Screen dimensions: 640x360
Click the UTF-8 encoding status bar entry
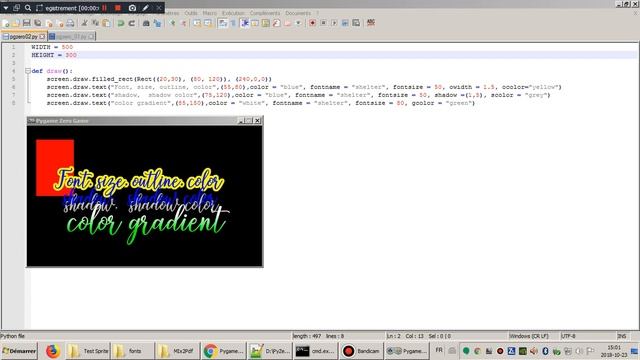pyautogui.click(x=569, y=336)
